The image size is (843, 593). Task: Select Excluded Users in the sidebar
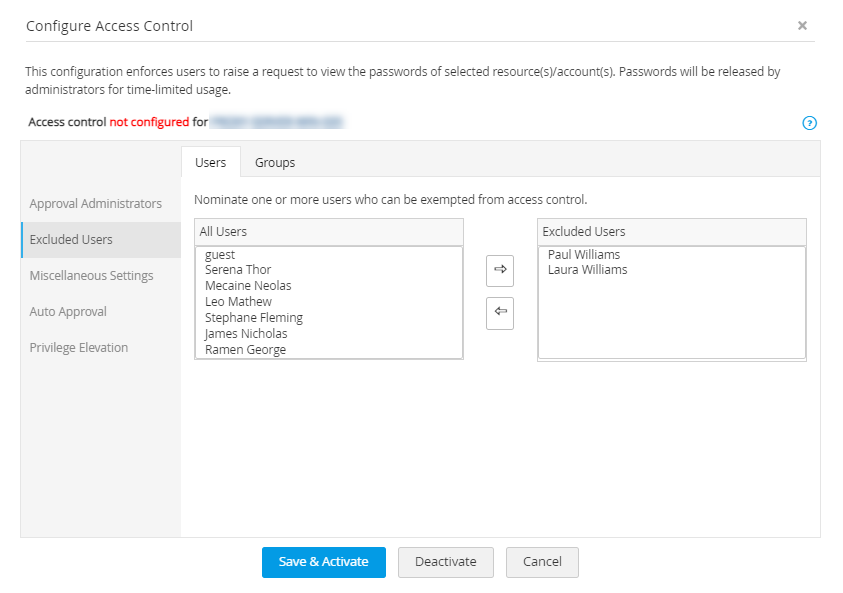pos(71,240)
